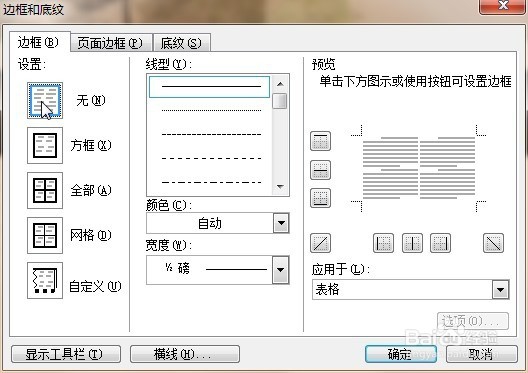Click the 显示工具栏(T) button
The height and width of the screenshot is (373, 528).
tap(66, 354)
